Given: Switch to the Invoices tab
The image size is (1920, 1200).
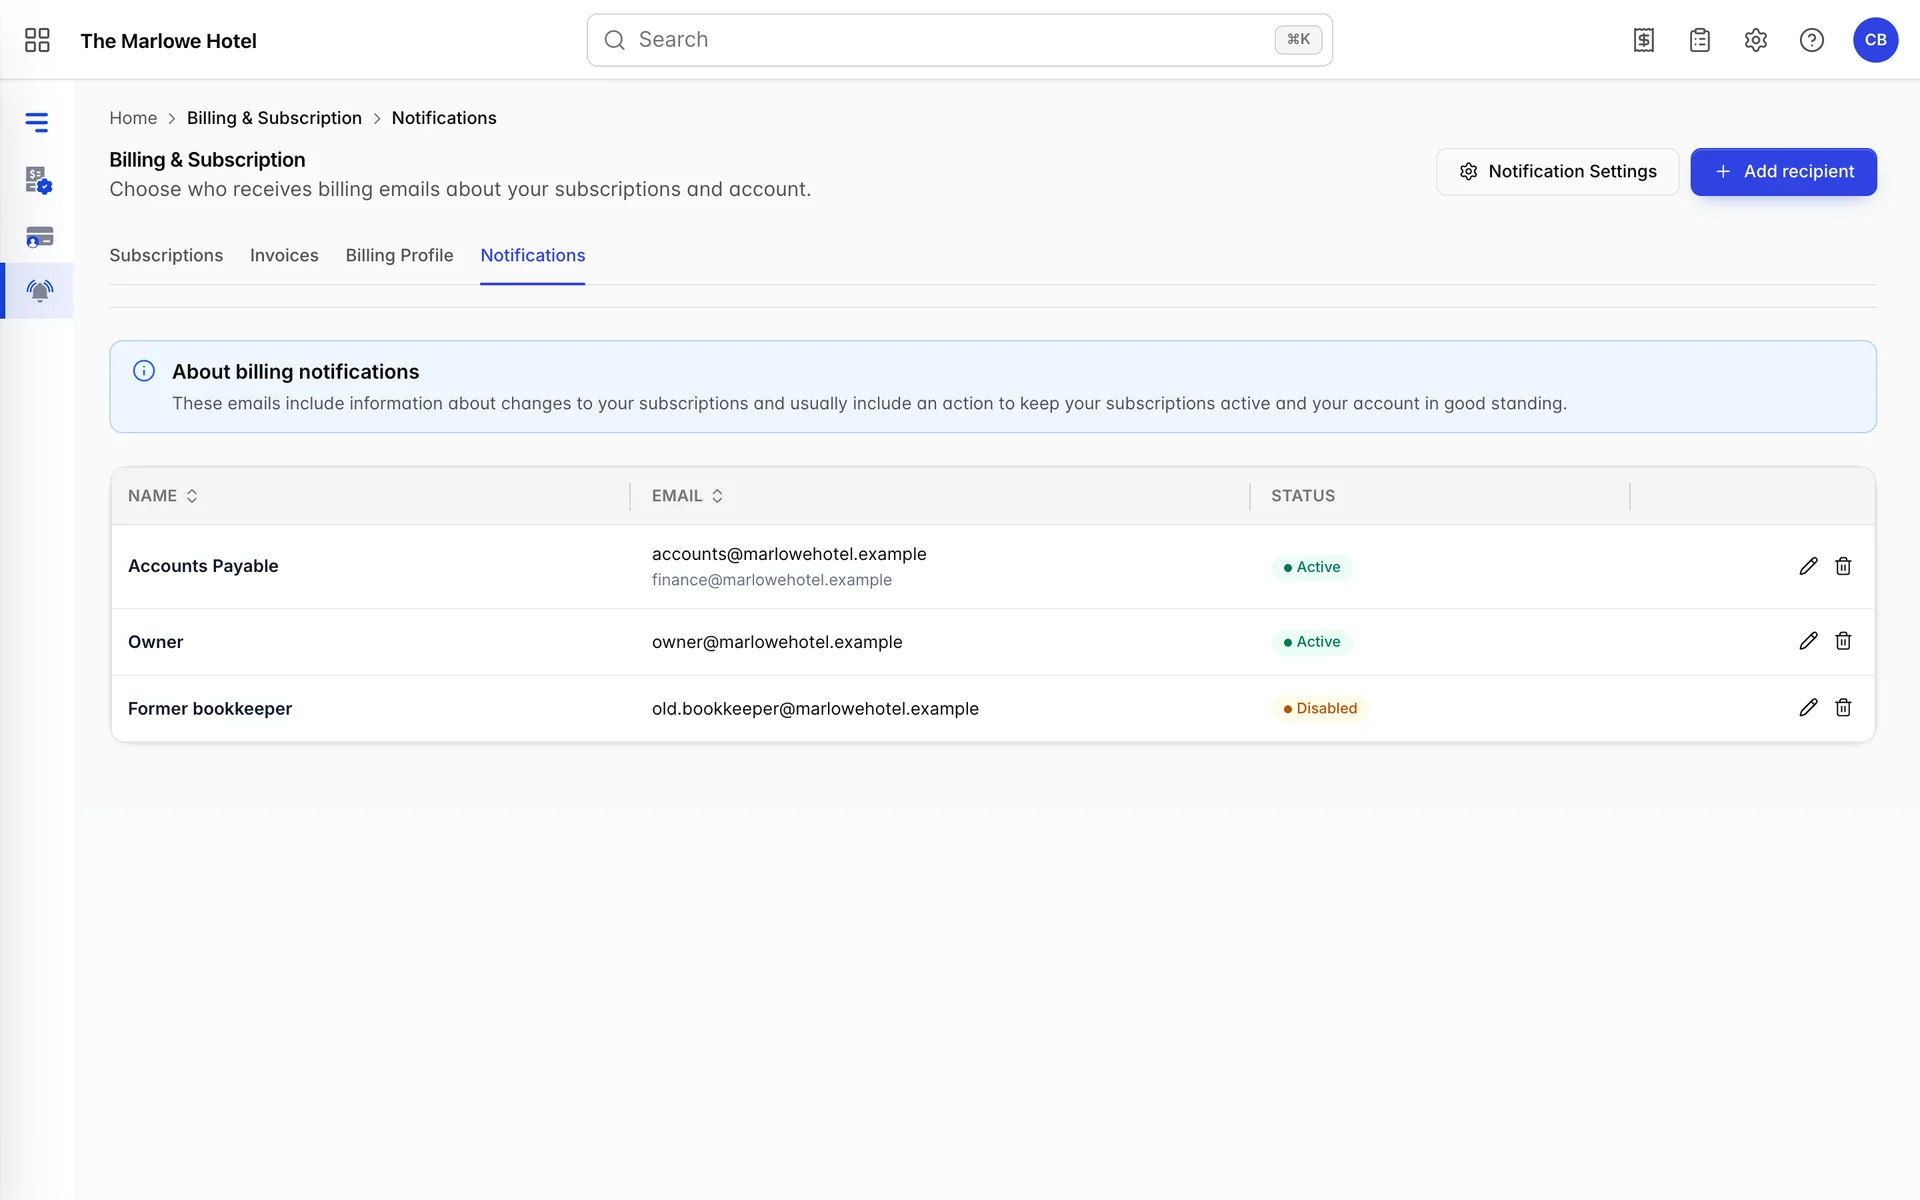Looking at the screenshot, I should click(x=284, y=255).
